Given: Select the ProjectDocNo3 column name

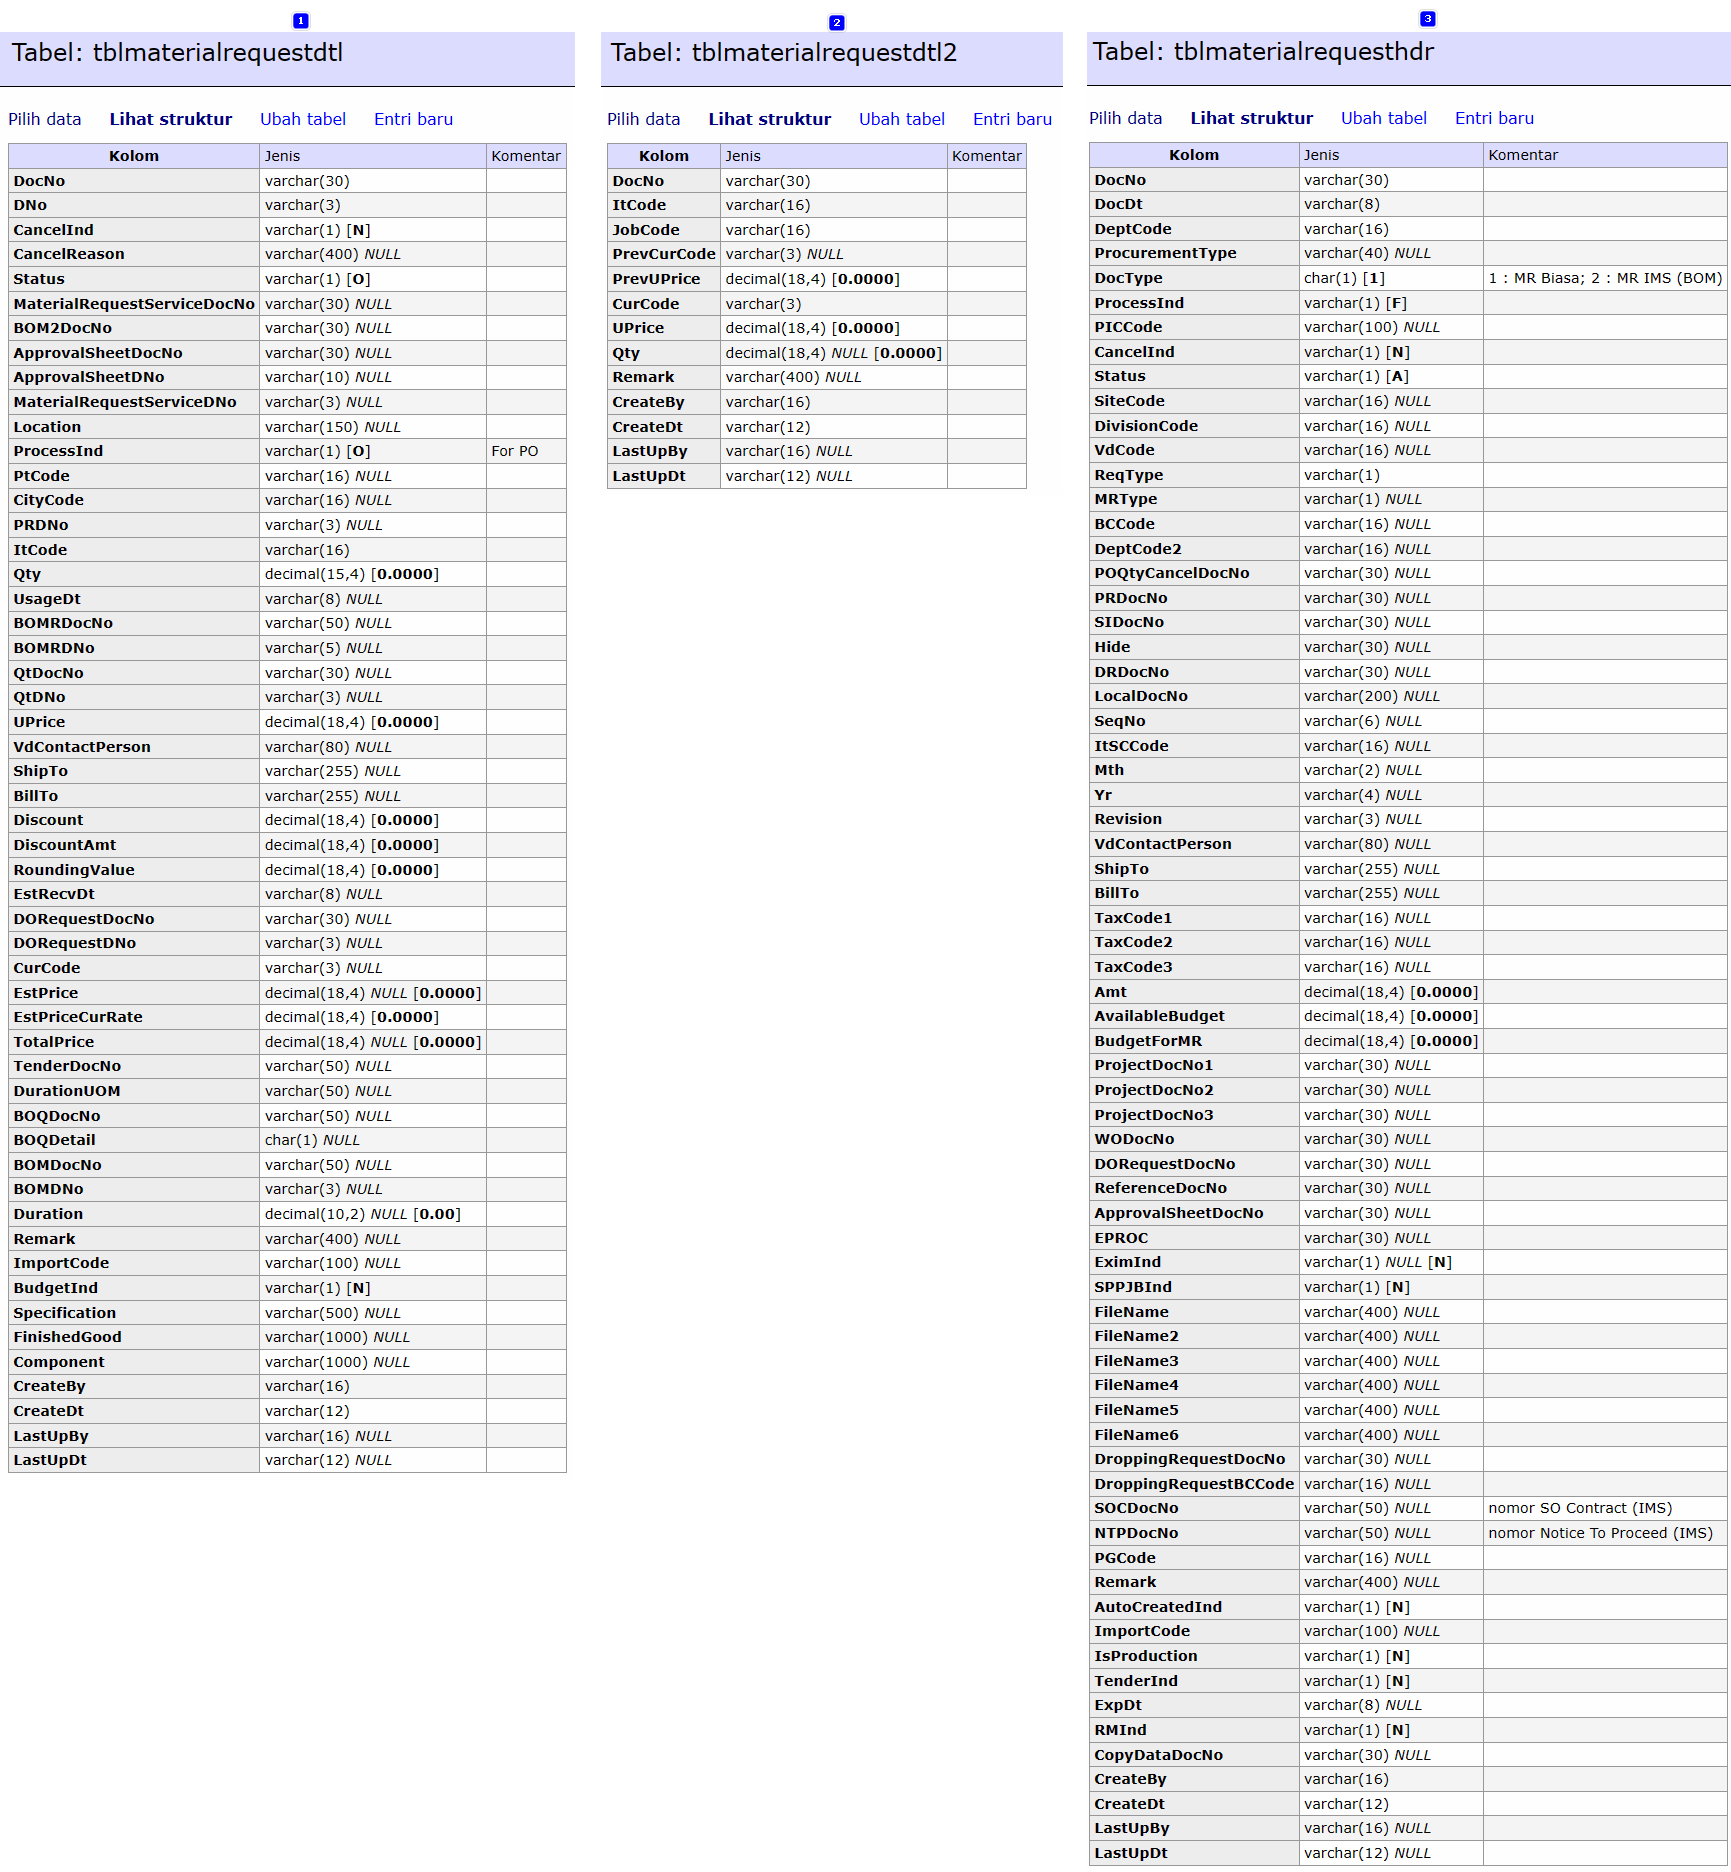Looking at the screenshot, I should coord(1154,1115).
